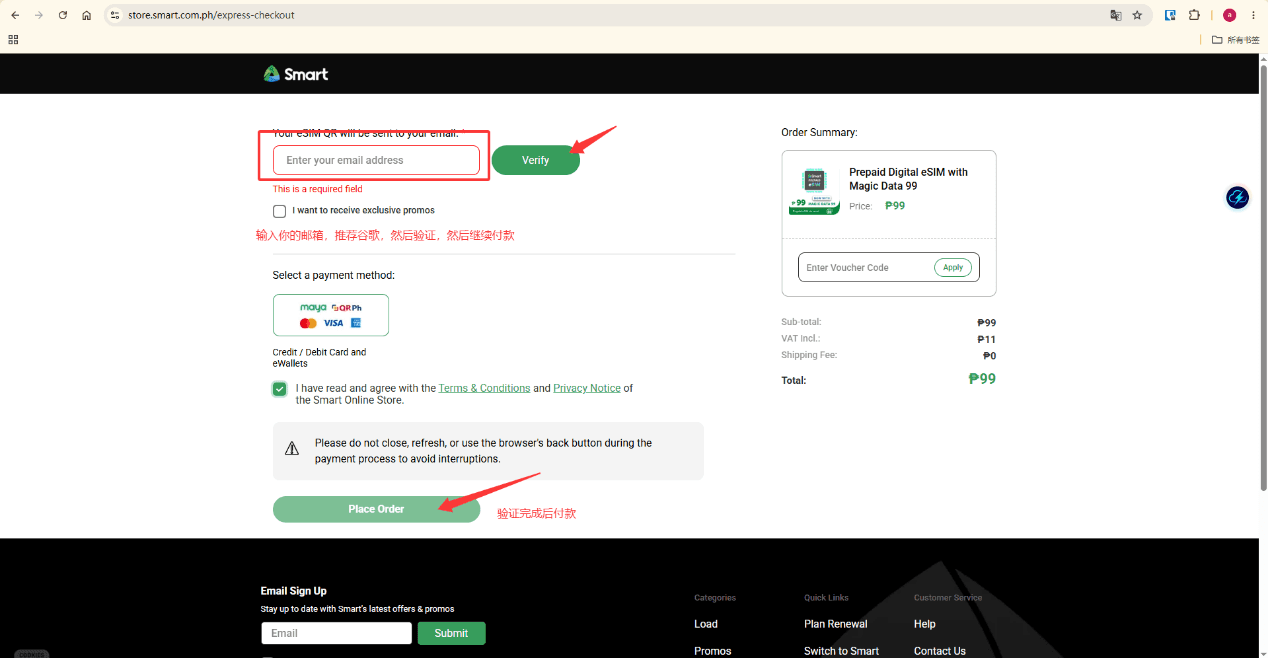Click the Shipping Fee amount ₱0

pos(990,355)
